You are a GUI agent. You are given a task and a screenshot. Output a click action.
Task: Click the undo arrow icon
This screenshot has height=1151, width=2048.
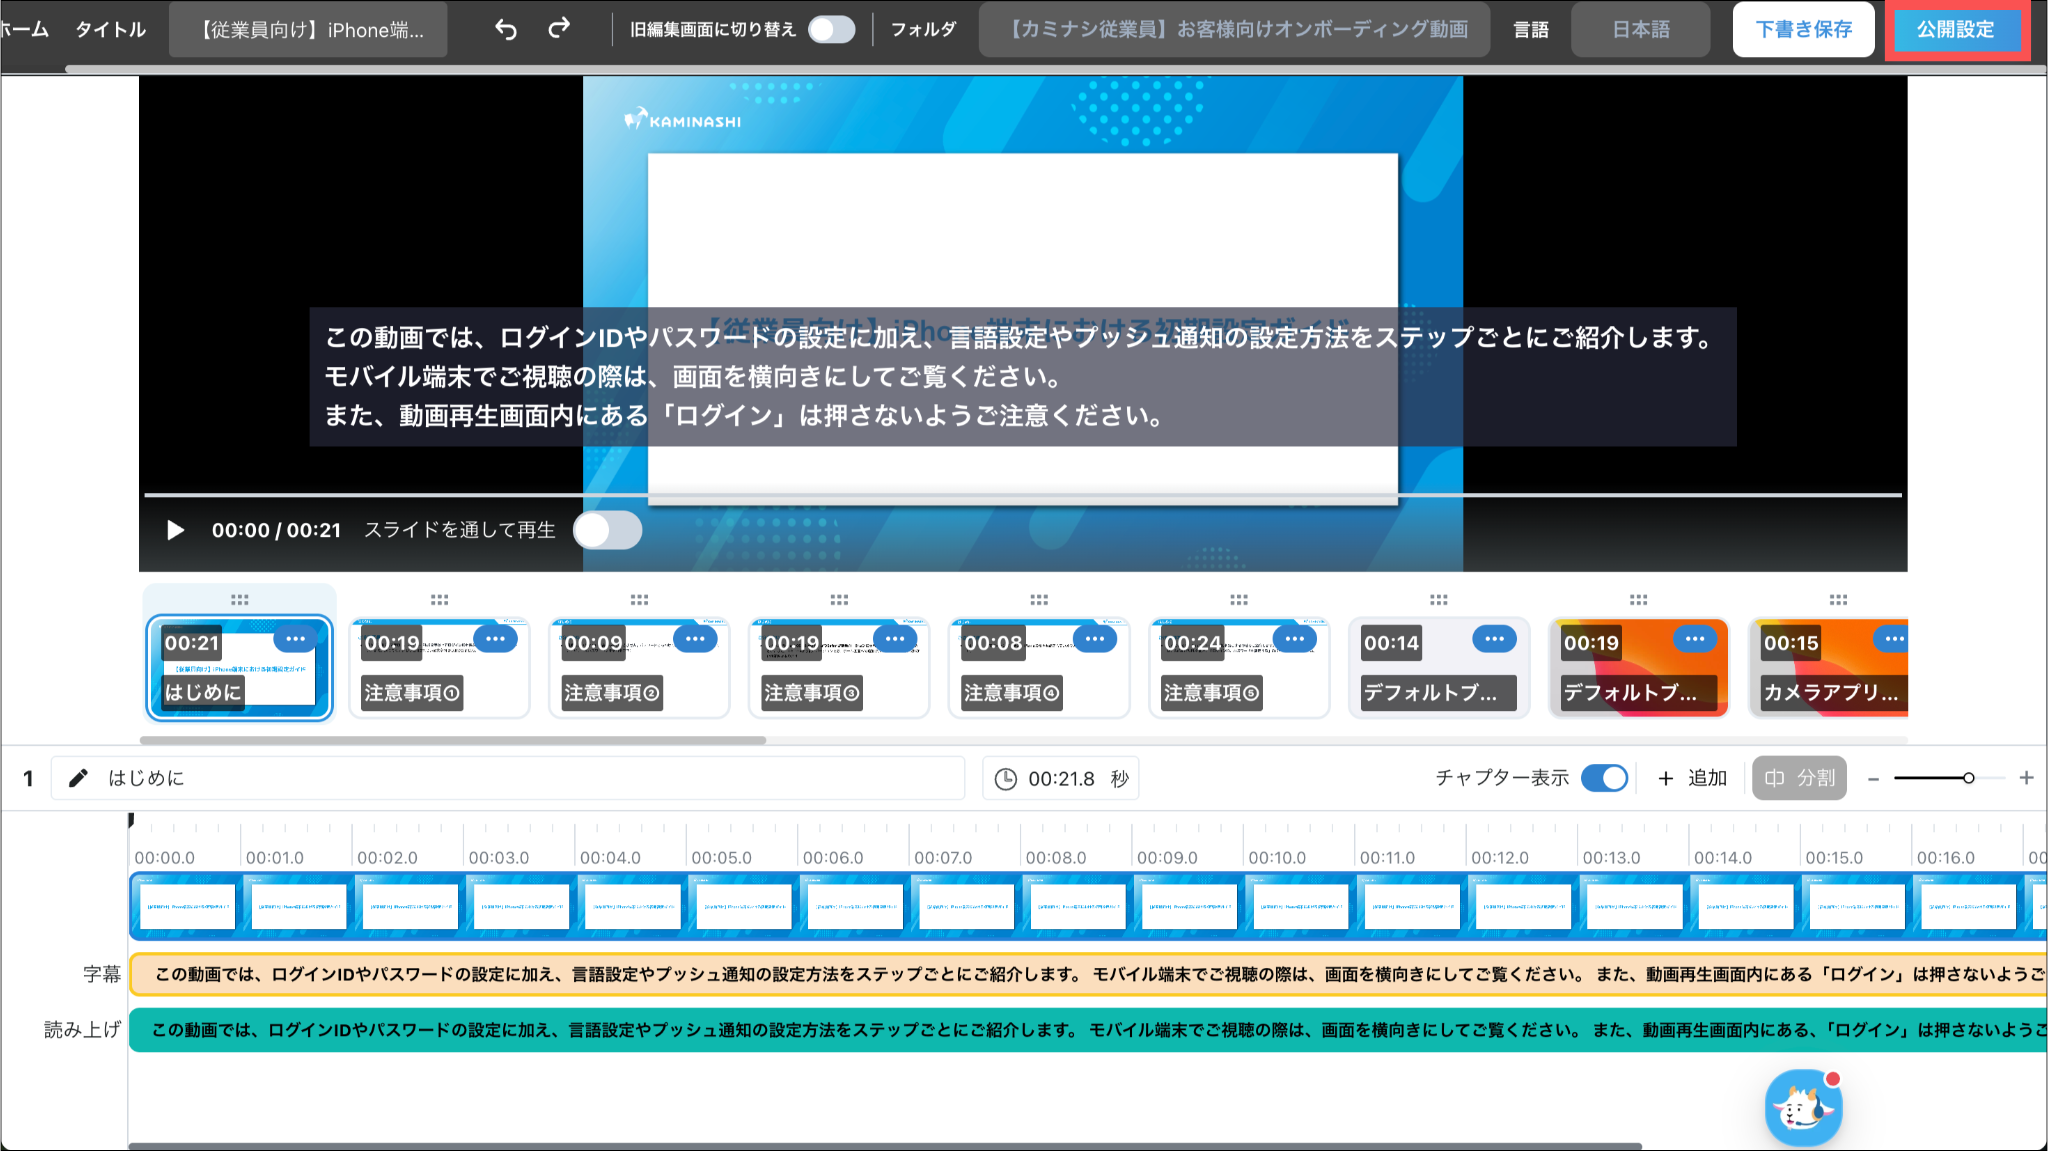click(506, 29)
